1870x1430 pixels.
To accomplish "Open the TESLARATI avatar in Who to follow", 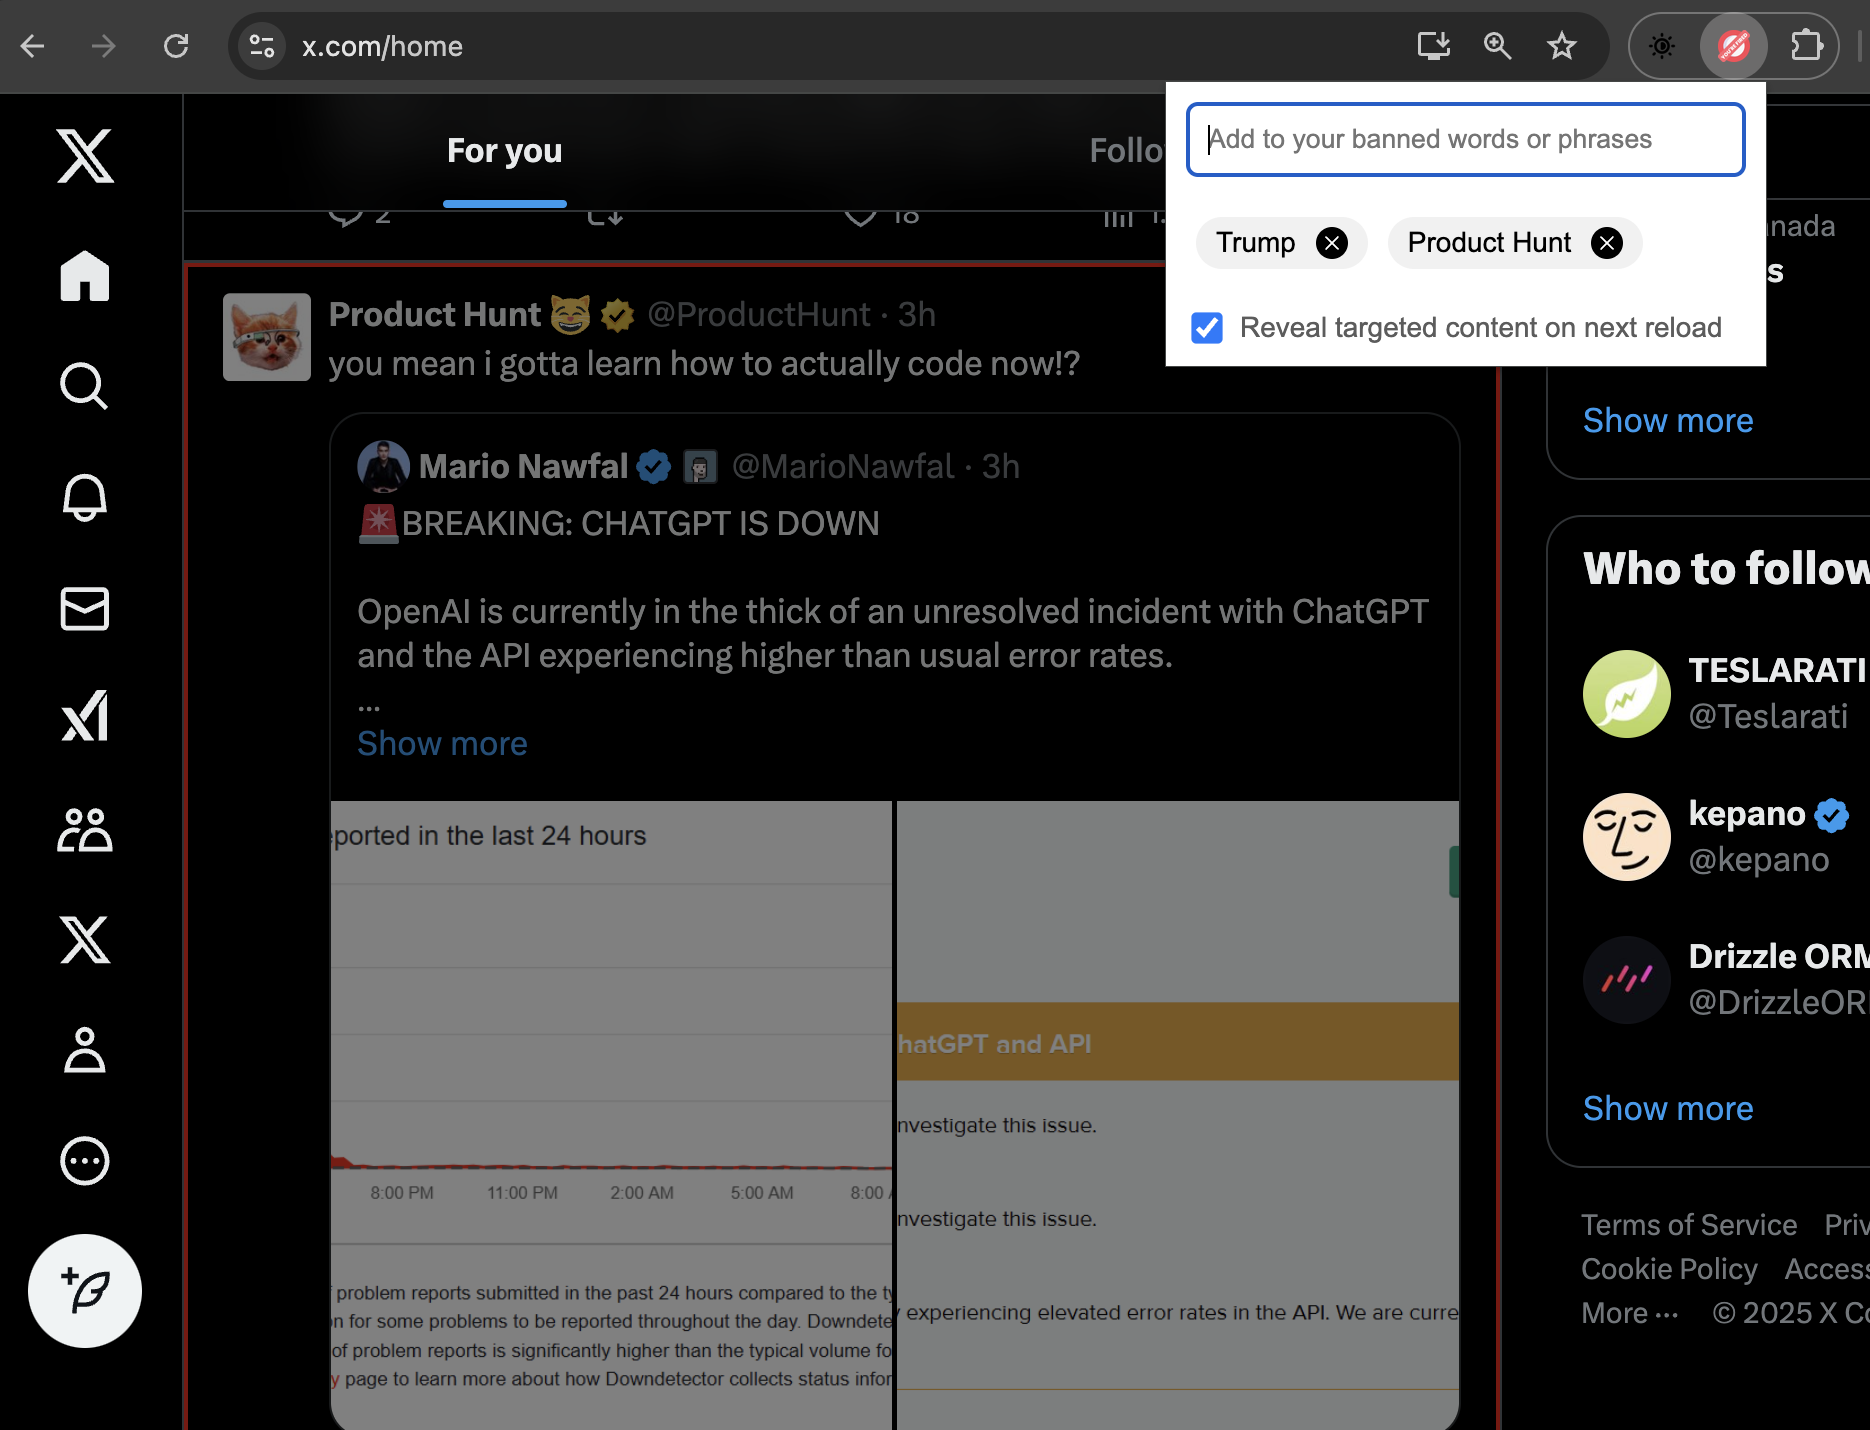I will 1627,694.
